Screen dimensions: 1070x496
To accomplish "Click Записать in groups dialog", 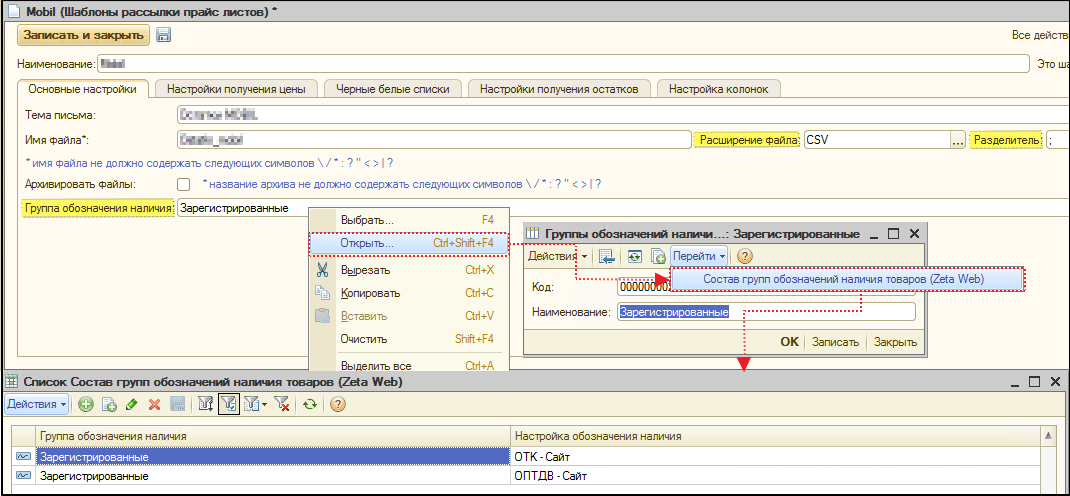I will 835,342.
